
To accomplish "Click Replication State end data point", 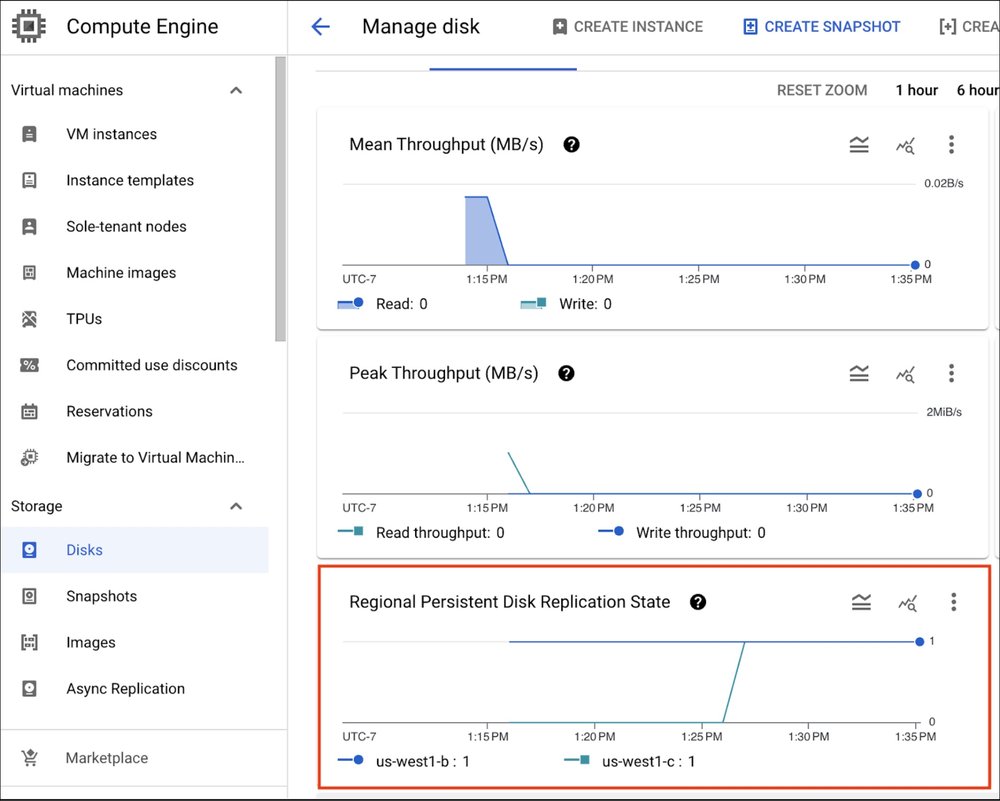I will (920, 642).
